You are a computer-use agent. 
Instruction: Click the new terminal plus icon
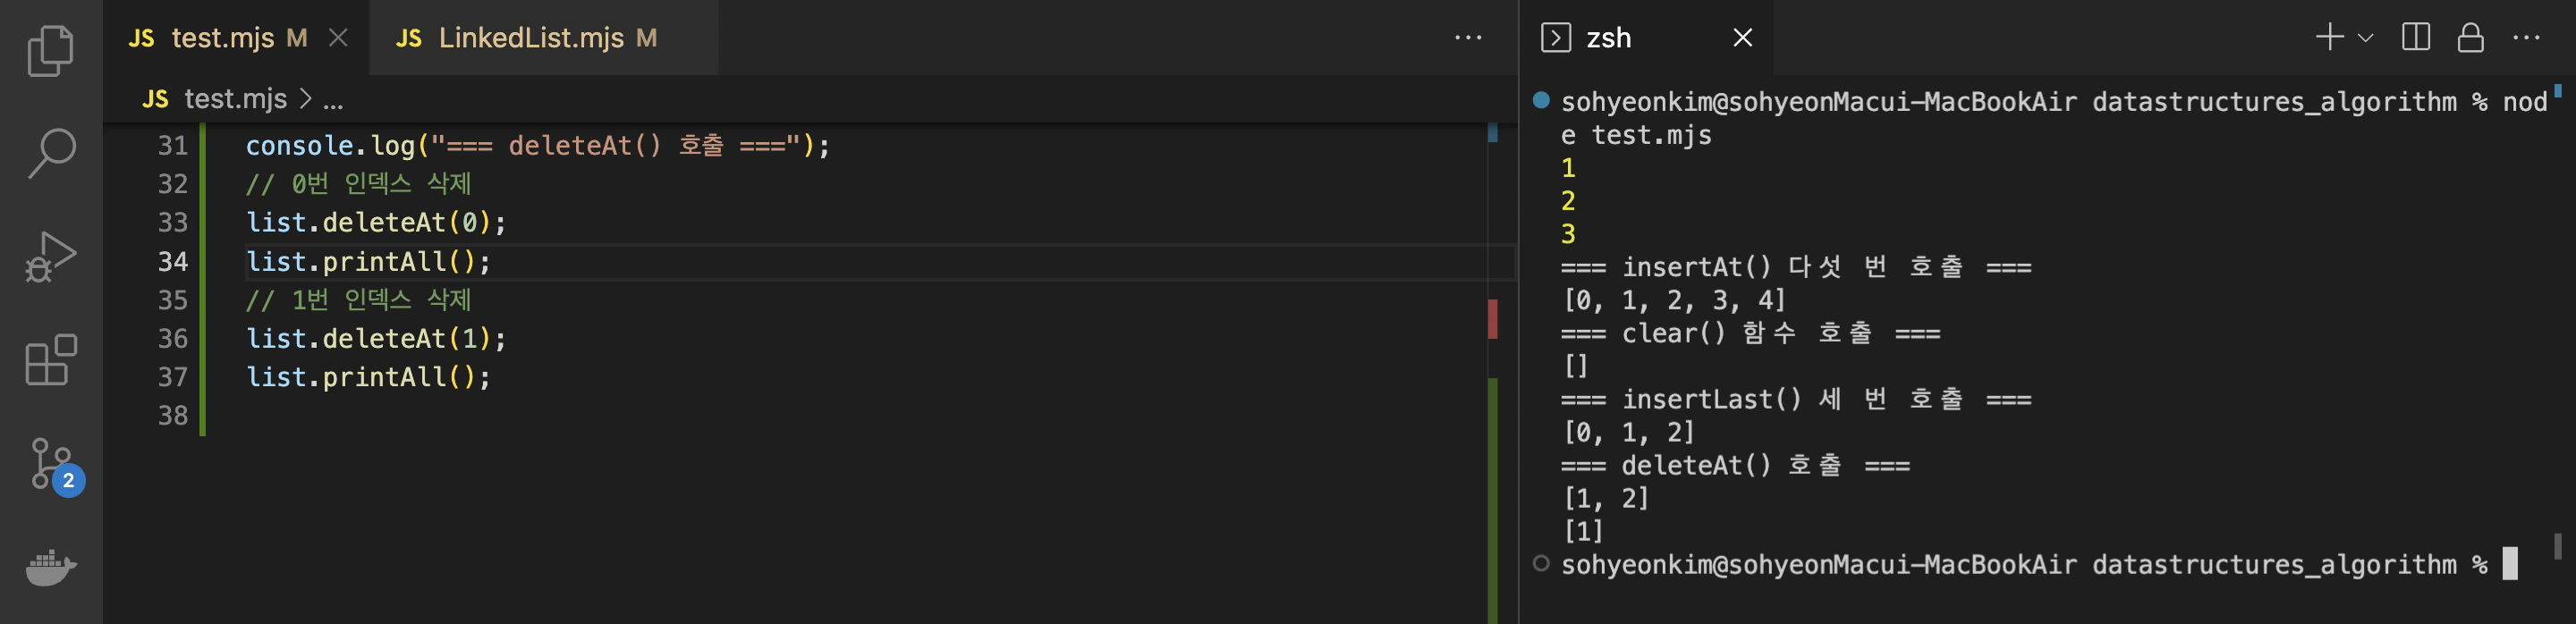click(2329, 38)
